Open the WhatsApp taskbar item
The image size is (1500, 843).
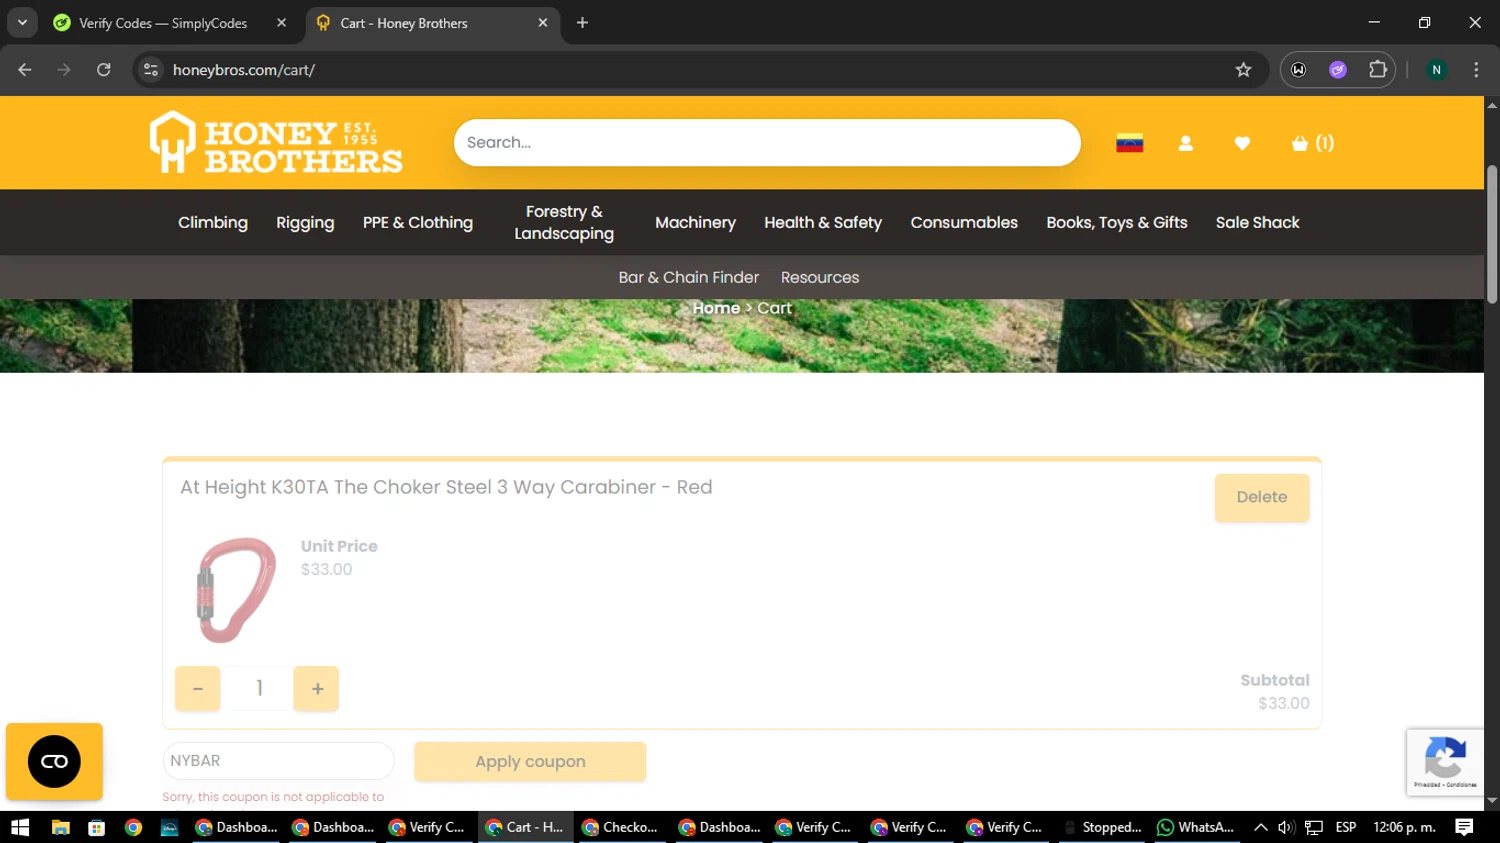click(1196, 827)
